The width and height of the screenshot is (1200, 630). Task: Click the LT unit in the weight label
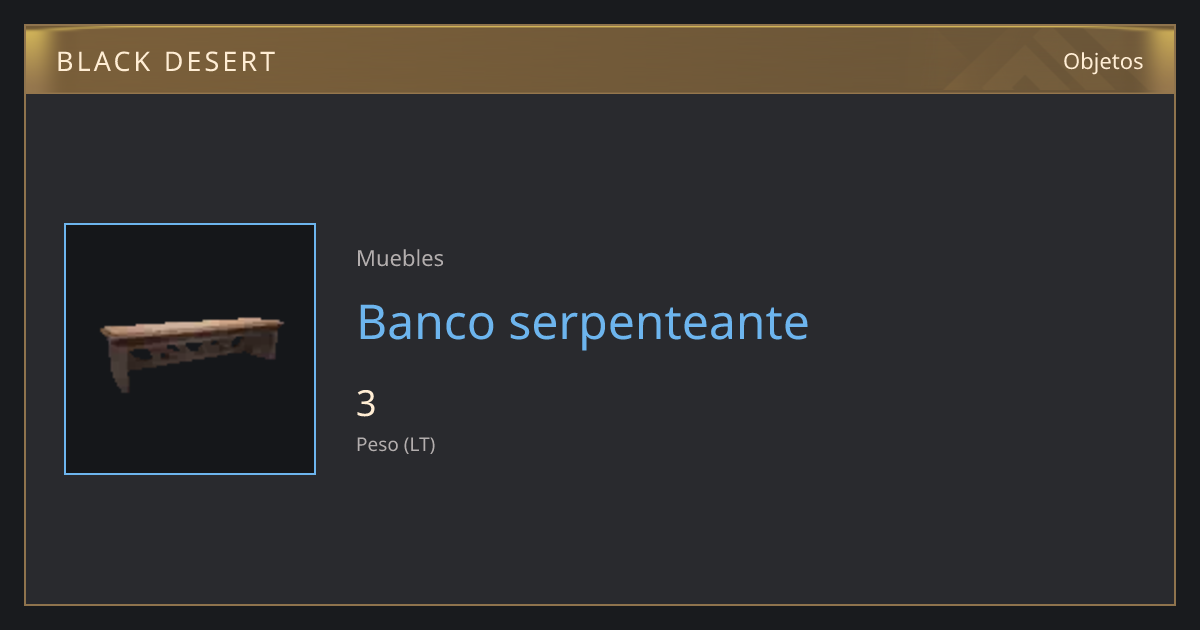point(419,445)
